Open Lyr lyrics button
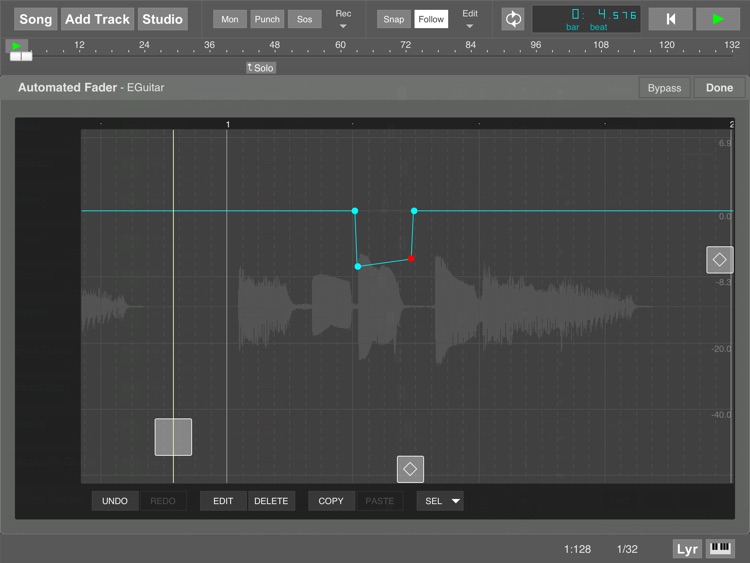750x563 pixels. 687,549
